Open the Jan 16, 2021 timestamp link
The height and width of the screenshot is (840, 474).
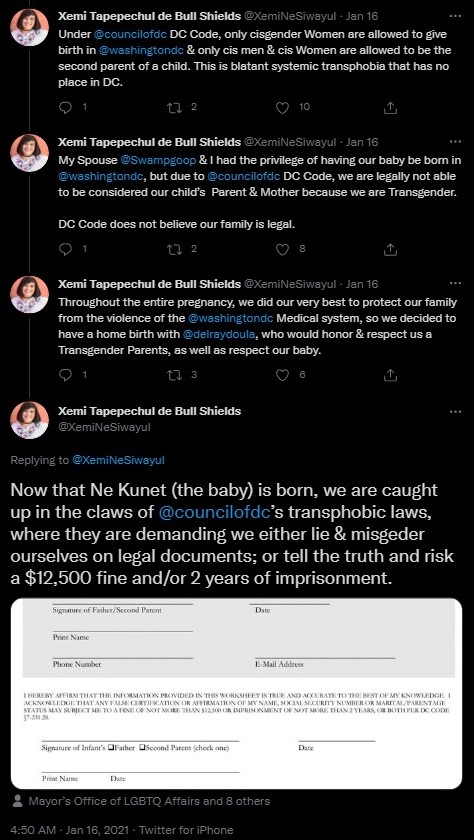(97, 830)
